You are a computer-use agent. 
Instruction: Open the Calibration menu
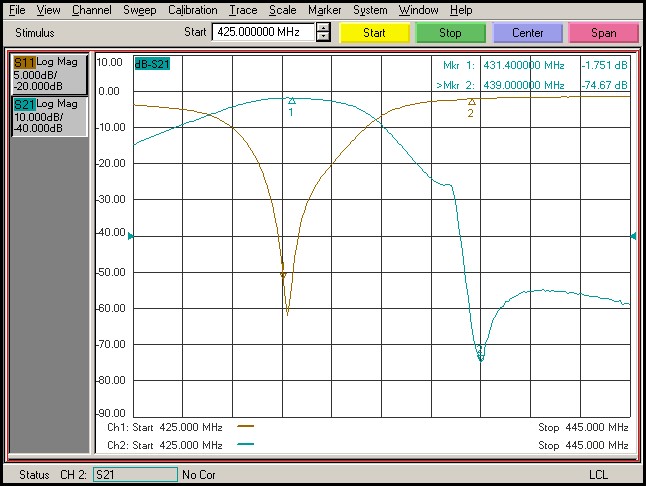click(x=192, y=10)
